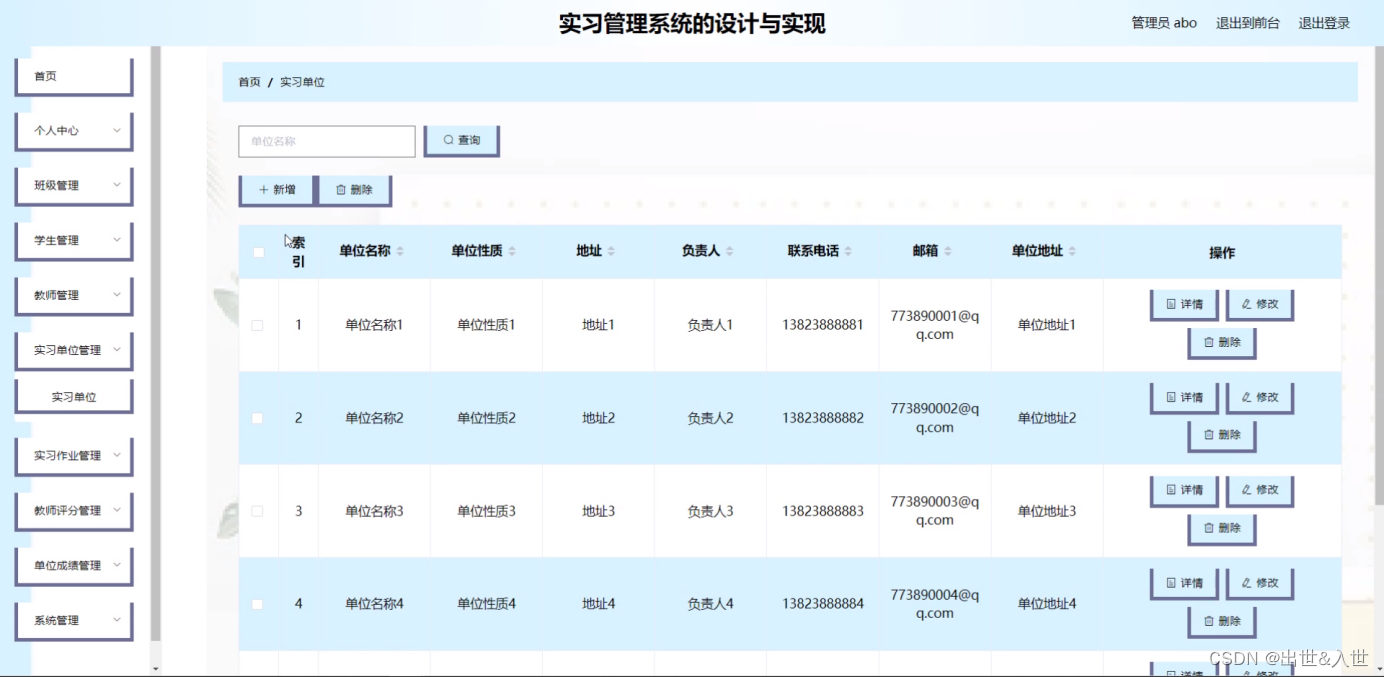Sort by 单位性质 column arrows

coord(512,252)
